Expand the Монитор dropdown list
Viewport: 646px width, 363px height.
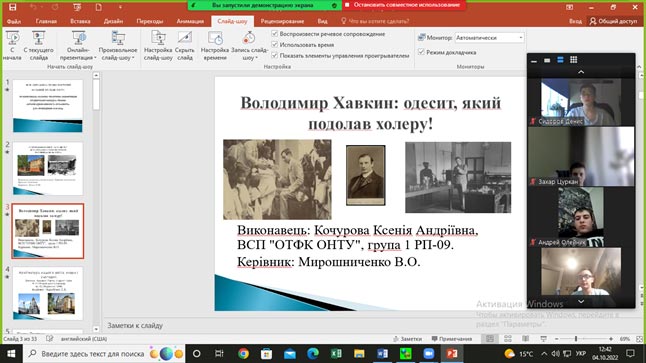[520, 37]
